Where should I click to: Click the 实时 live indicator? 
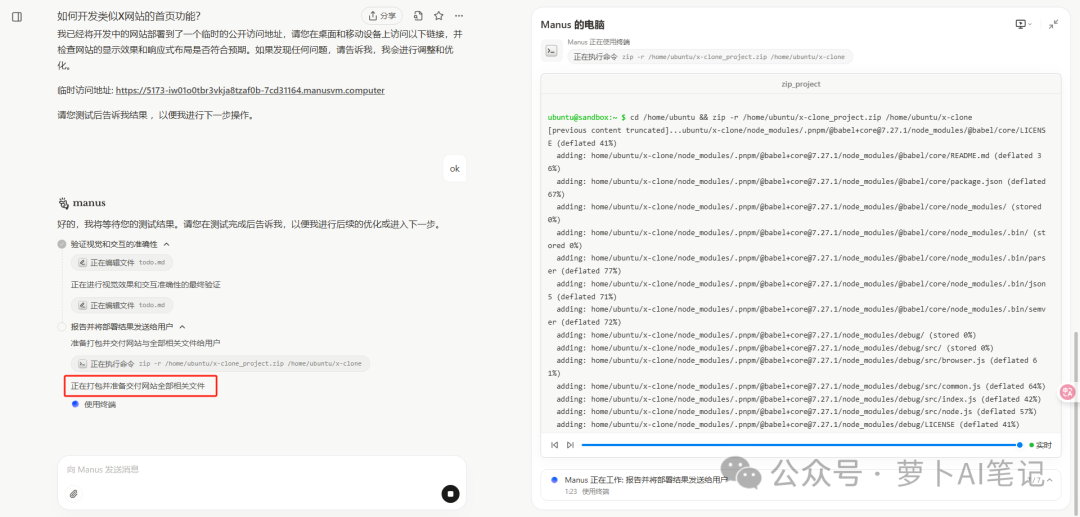(x=1041, y=445)
